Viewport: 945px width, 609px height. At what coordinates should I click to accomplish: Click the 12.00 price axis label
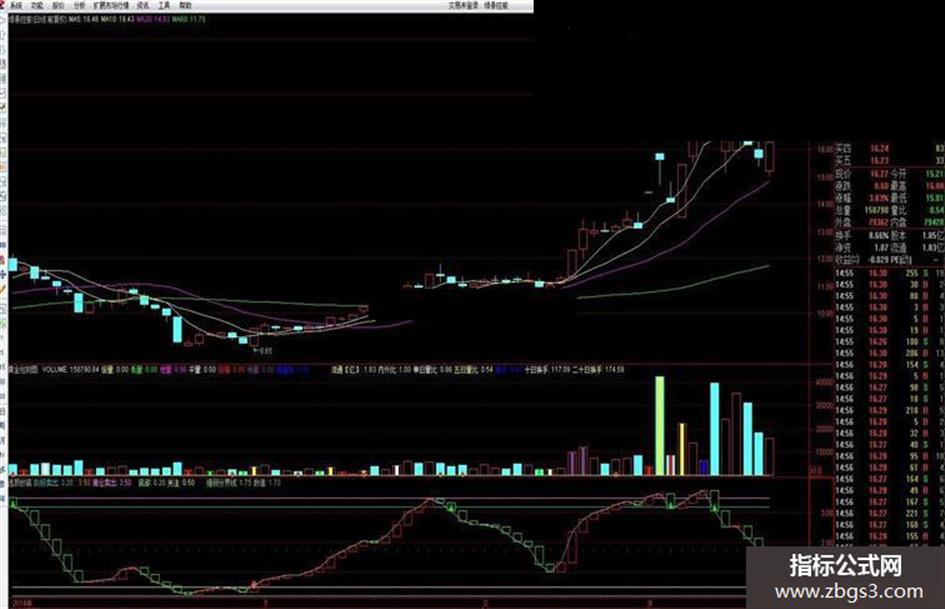[824, 259]
